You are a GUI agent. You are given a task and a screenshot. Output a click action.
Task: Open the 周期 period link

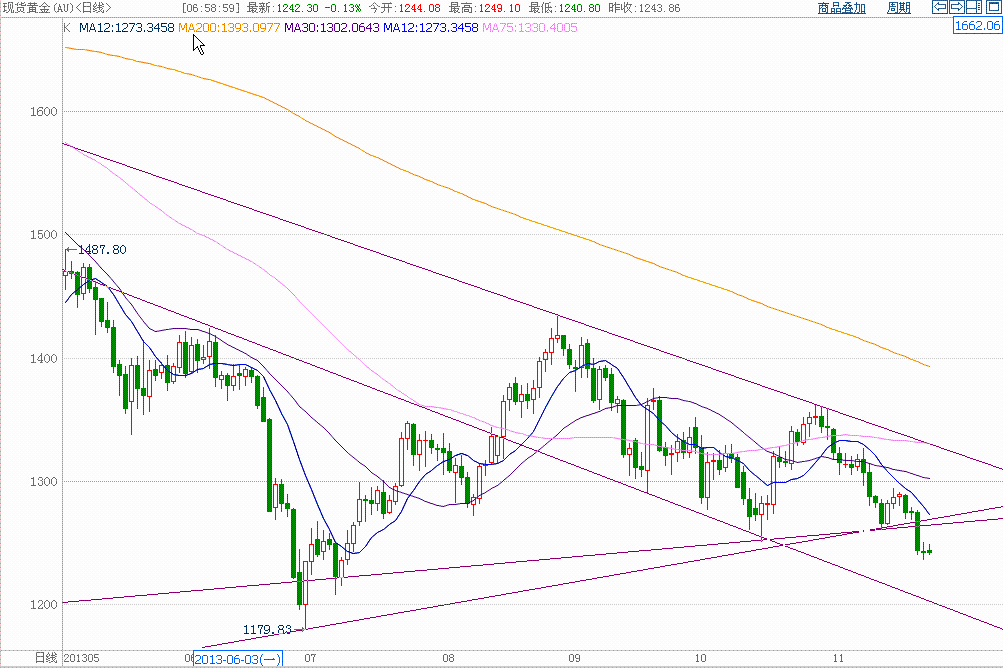click(899, 8)
